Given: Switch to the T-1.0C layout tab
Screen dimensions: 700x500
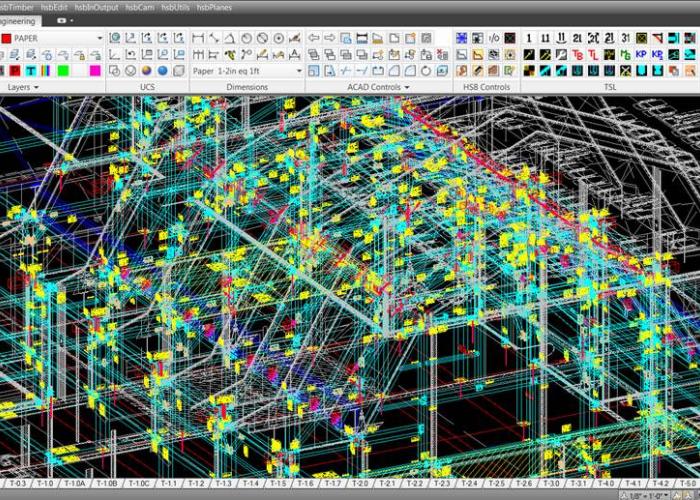Looking at the screenshot, I should [139, 483].
